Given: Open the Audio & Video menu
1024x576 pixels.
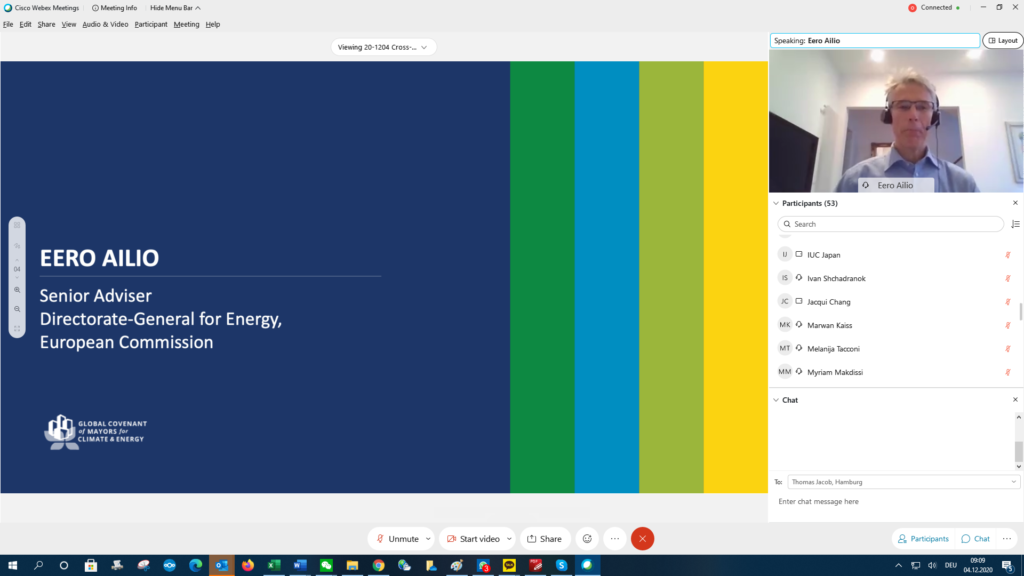Looking at the screenshot, I should [x=105, y=24].
